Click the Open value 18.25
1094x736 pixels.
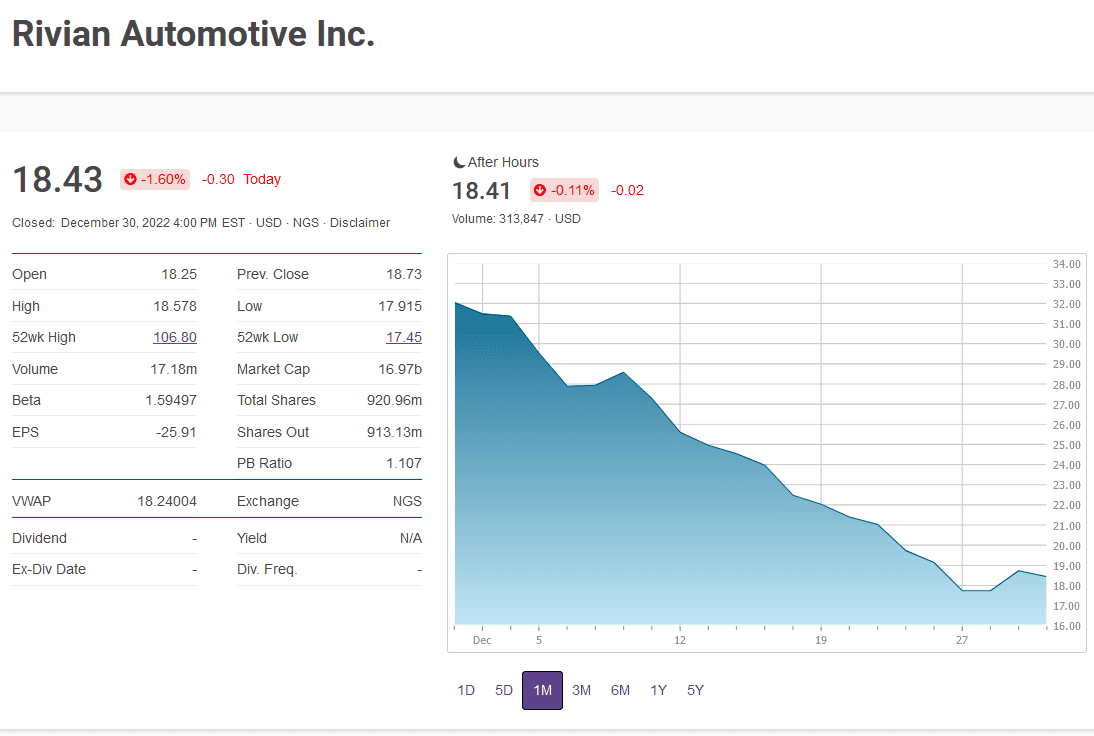[x=179, y=274]
